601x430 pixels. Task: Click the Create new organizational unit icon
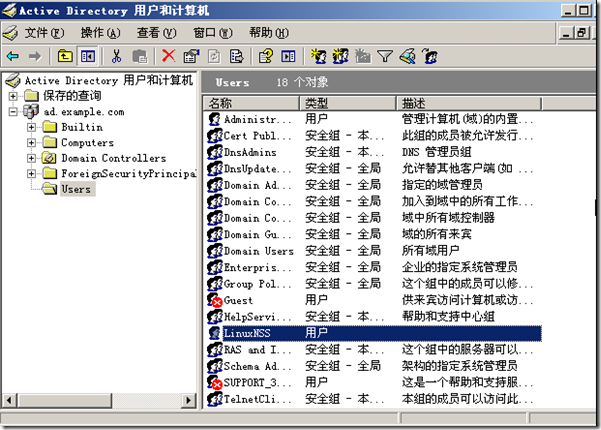pos(363,56)
